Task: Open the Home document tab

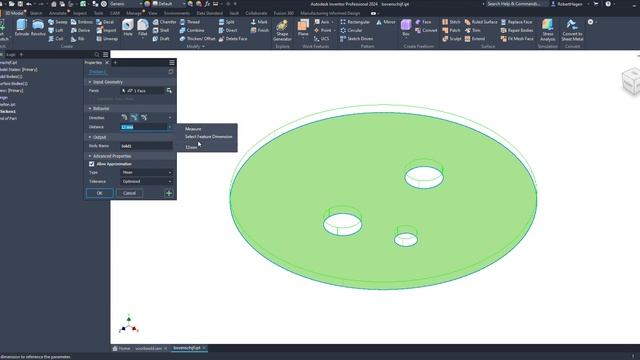Action: point(121,349)
